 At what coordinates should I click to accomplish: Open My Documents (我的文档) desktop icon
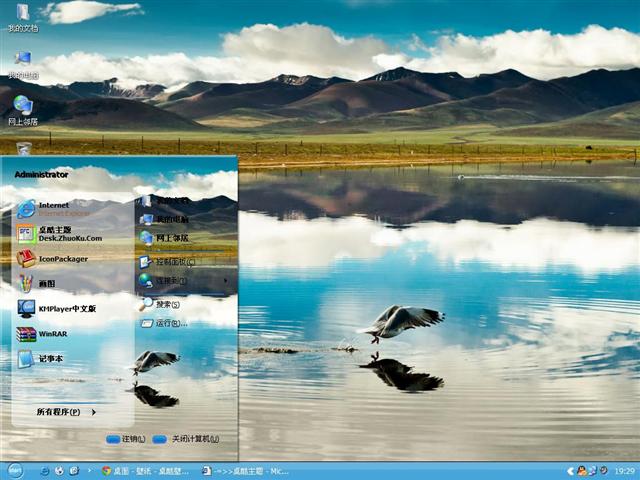(23, 18)
